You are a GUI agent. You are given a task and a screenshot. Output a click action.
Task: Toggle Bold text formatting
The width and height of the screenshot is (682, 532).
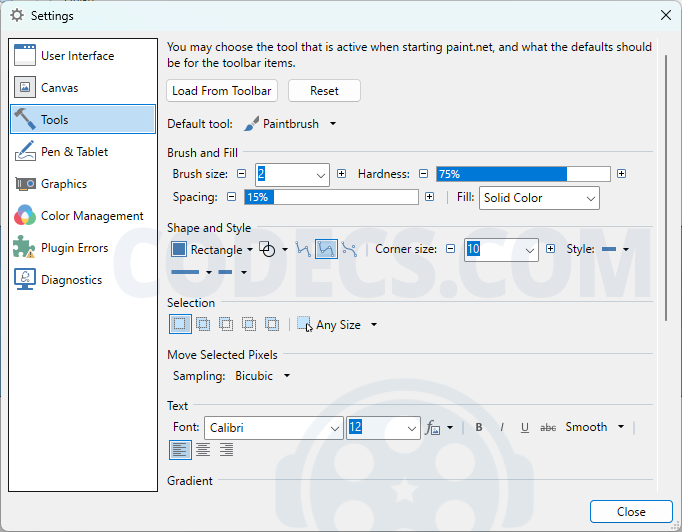coord(479,428)
